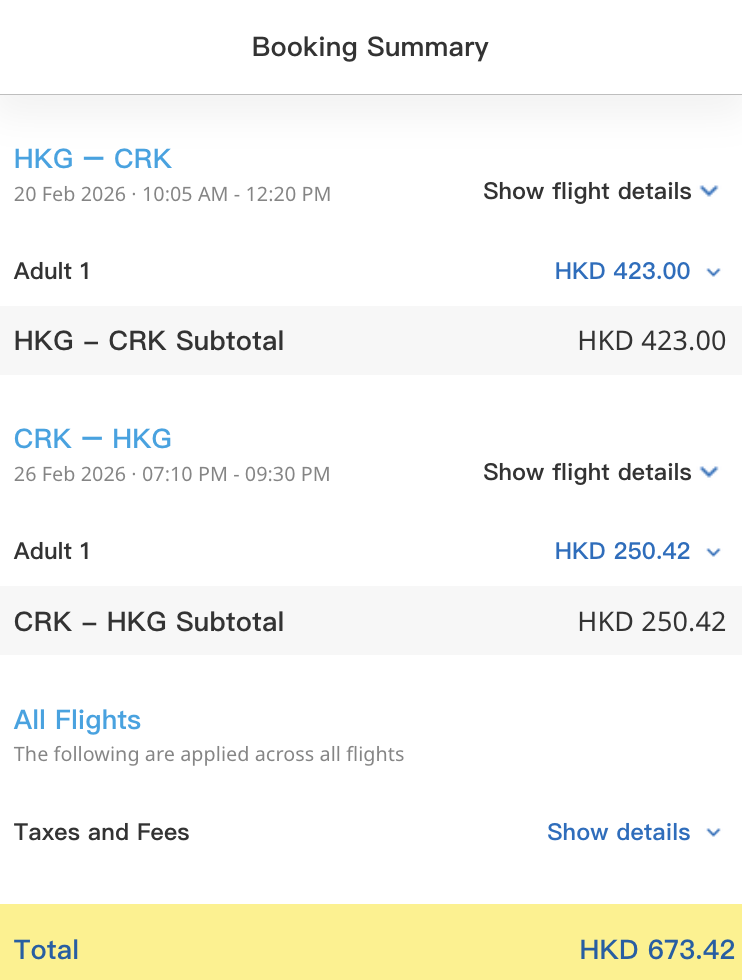Click Show flight details for HKG–CRK flight
This screenshot has height=980, width=742.
pos(587,191)
